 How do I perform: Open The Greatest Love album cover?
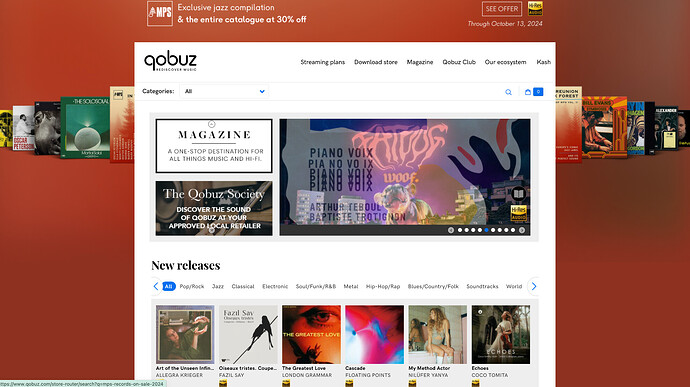coord(312,335)
